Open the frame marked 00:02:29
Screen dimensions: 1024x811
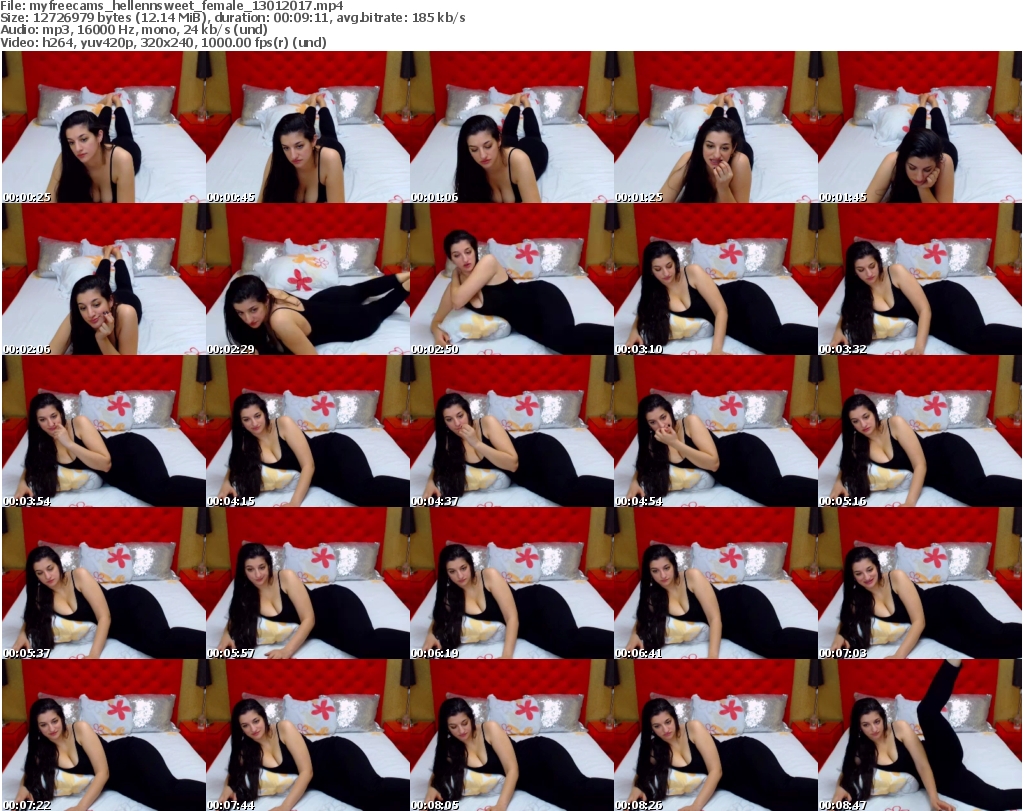point(308,279)
